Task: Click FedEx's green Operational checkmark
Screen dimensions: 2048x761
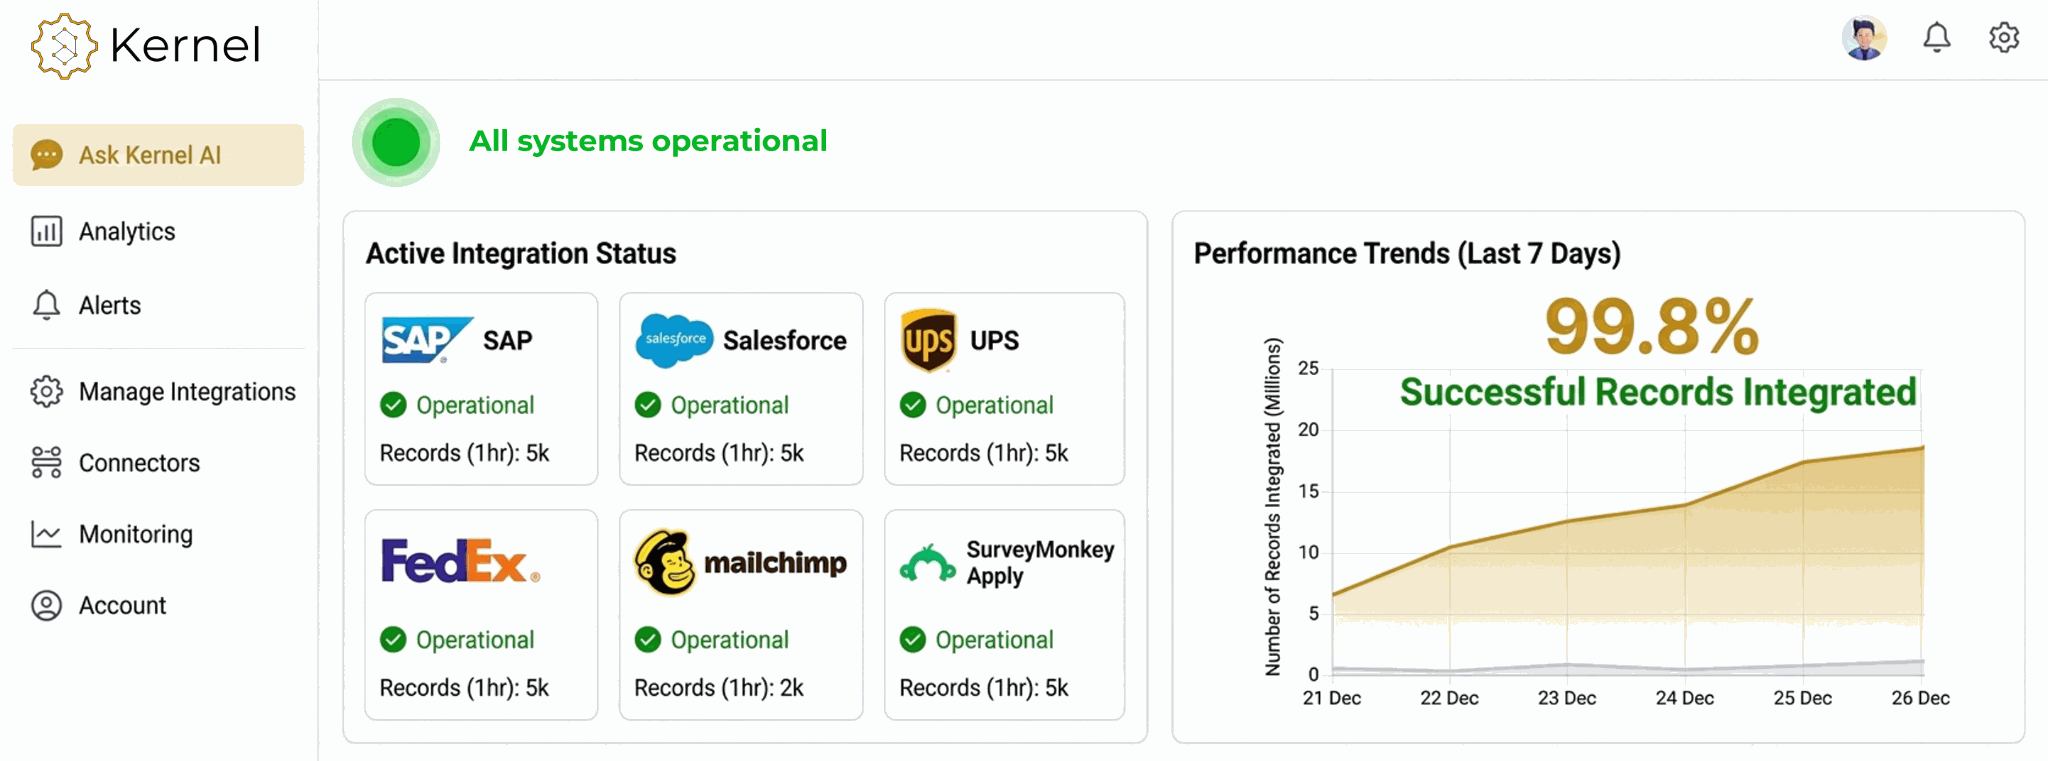Action: click(394, 640)
